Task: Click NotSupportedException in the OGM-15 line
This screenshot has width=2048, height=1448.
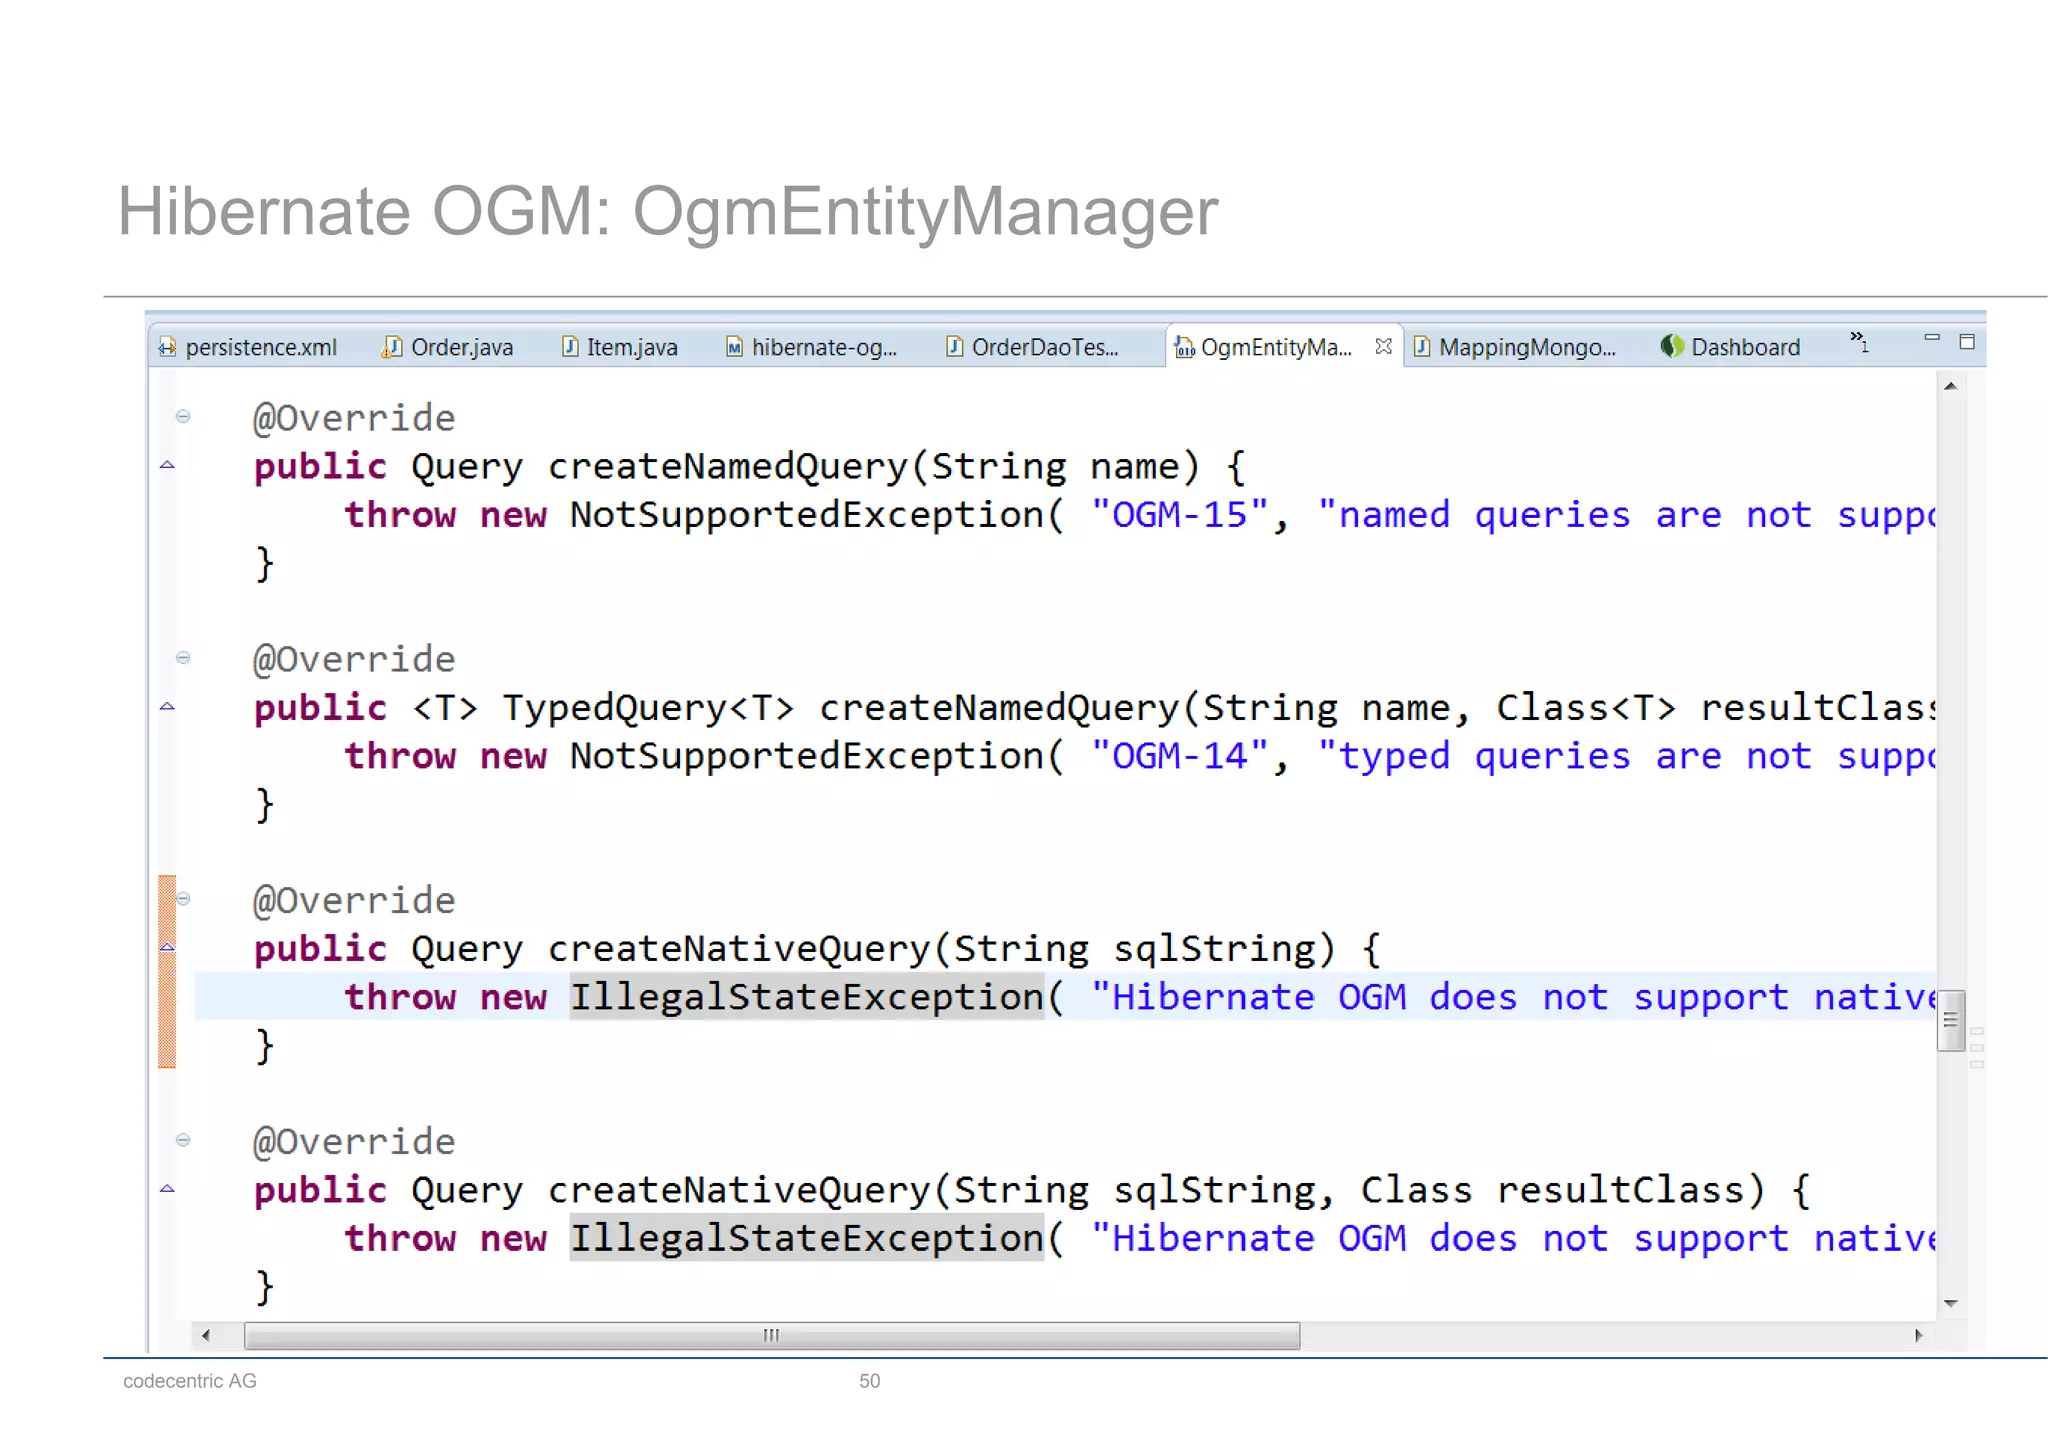Action: click(806, 515)
